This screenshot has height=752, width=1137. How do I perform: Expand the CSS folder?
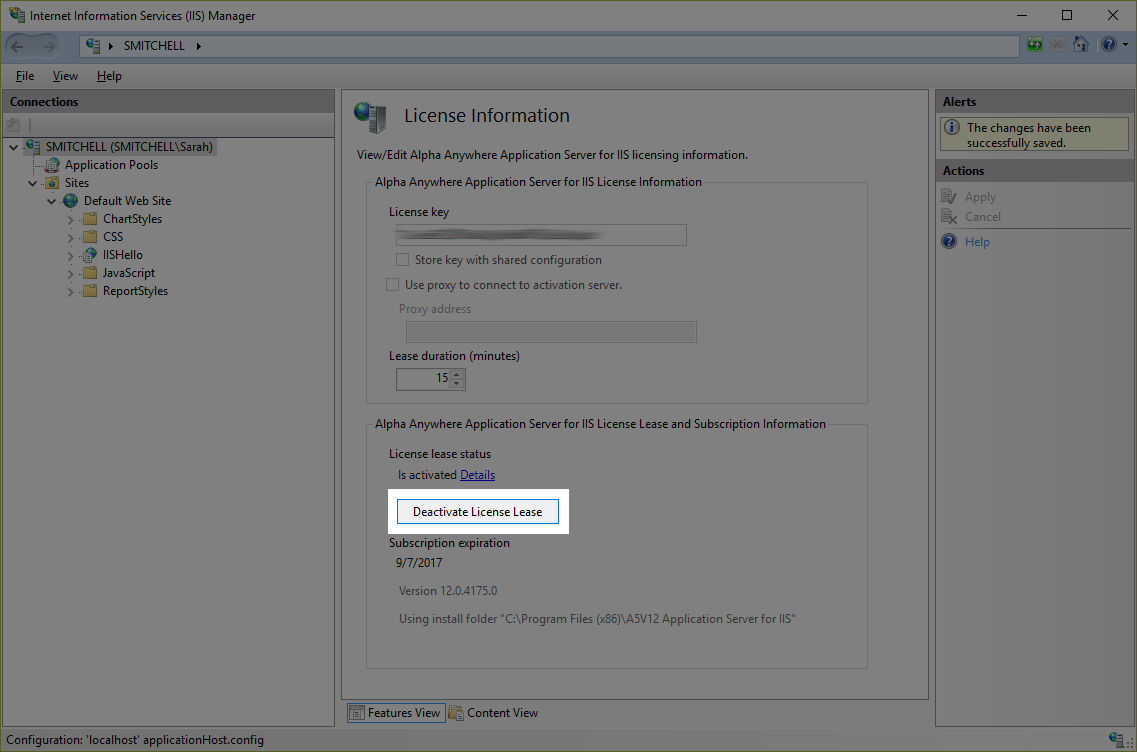70,238
